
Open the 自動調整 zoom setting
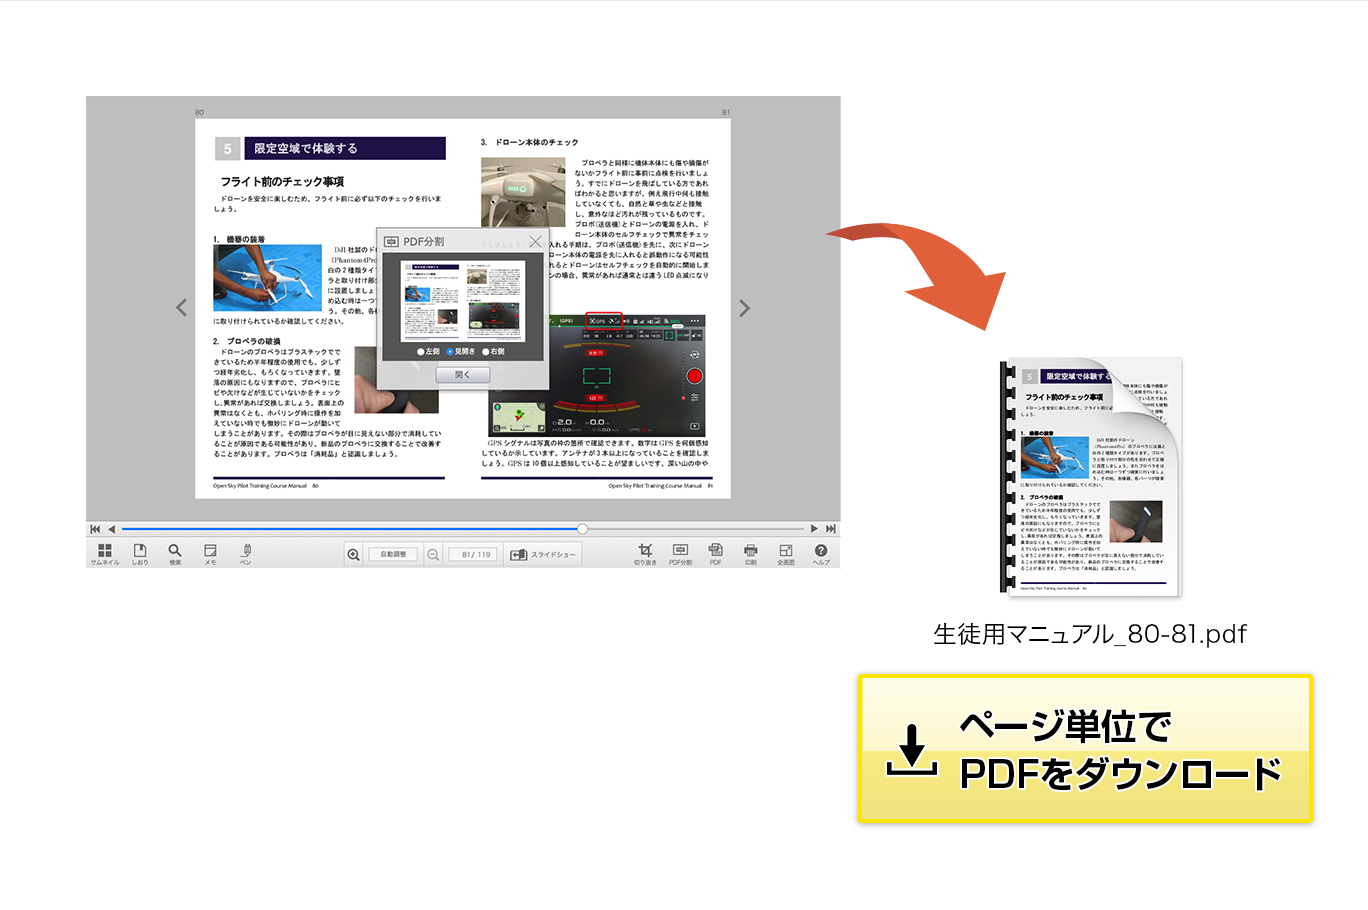click(392, 553)
